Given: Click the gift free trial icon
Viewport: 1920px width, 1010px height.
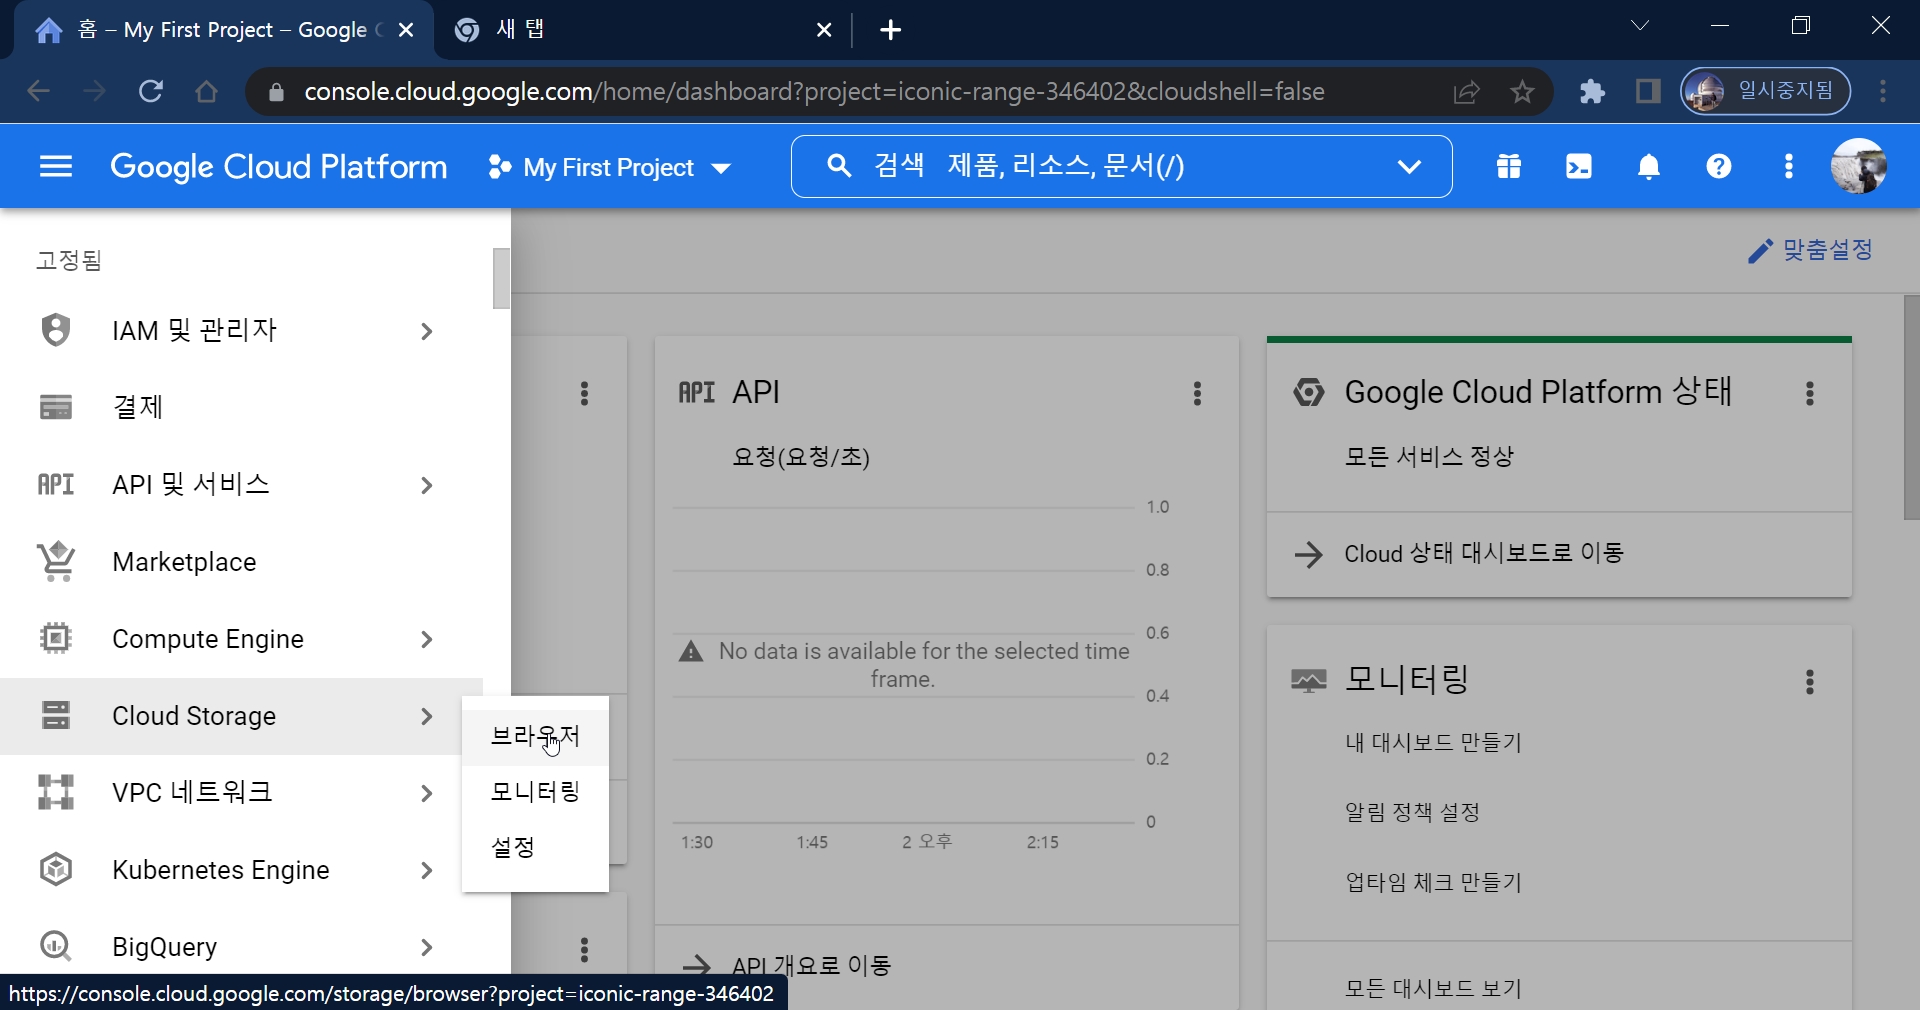Looking at the screenshot, I should pos(1509,167).
